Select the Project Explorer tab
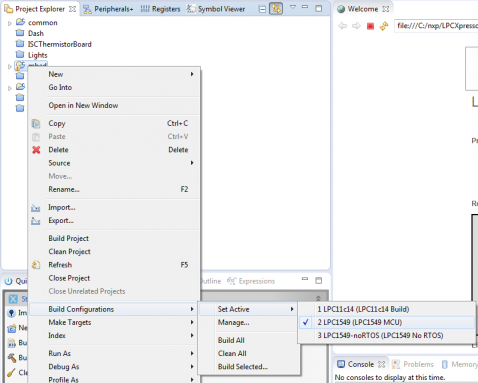 [x=40, y=9]
